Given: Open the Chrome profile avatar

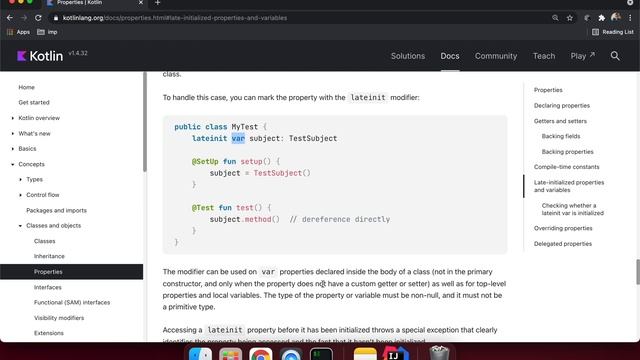Looking at the screenshot, I should pos(616,18).
